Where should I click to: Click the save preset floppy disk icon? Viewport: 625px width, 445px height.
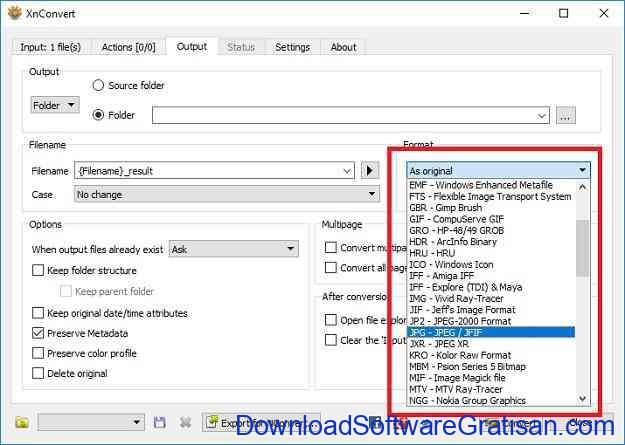tap(159, 422)
